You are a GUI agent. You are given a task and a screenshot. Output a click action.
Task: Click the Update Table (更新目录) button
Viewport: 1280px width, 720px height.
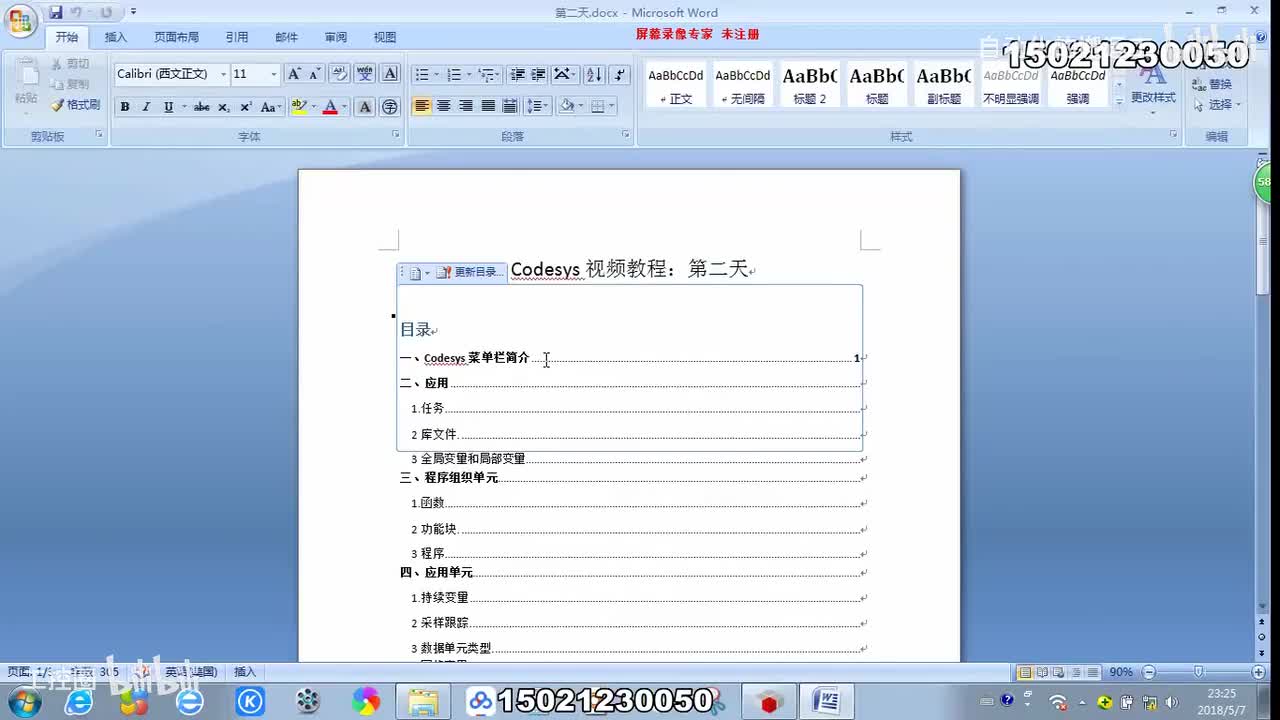[x=469, y=272]
